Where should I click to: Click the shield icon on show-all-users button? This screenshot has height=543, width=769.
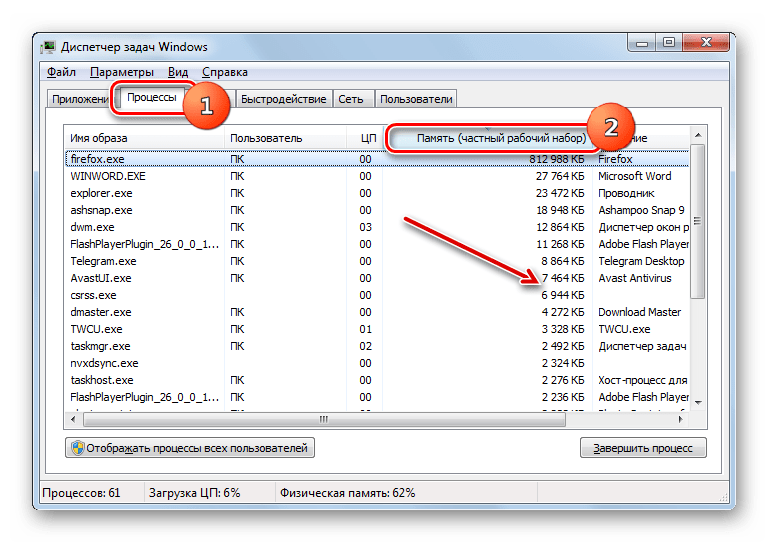76,448
